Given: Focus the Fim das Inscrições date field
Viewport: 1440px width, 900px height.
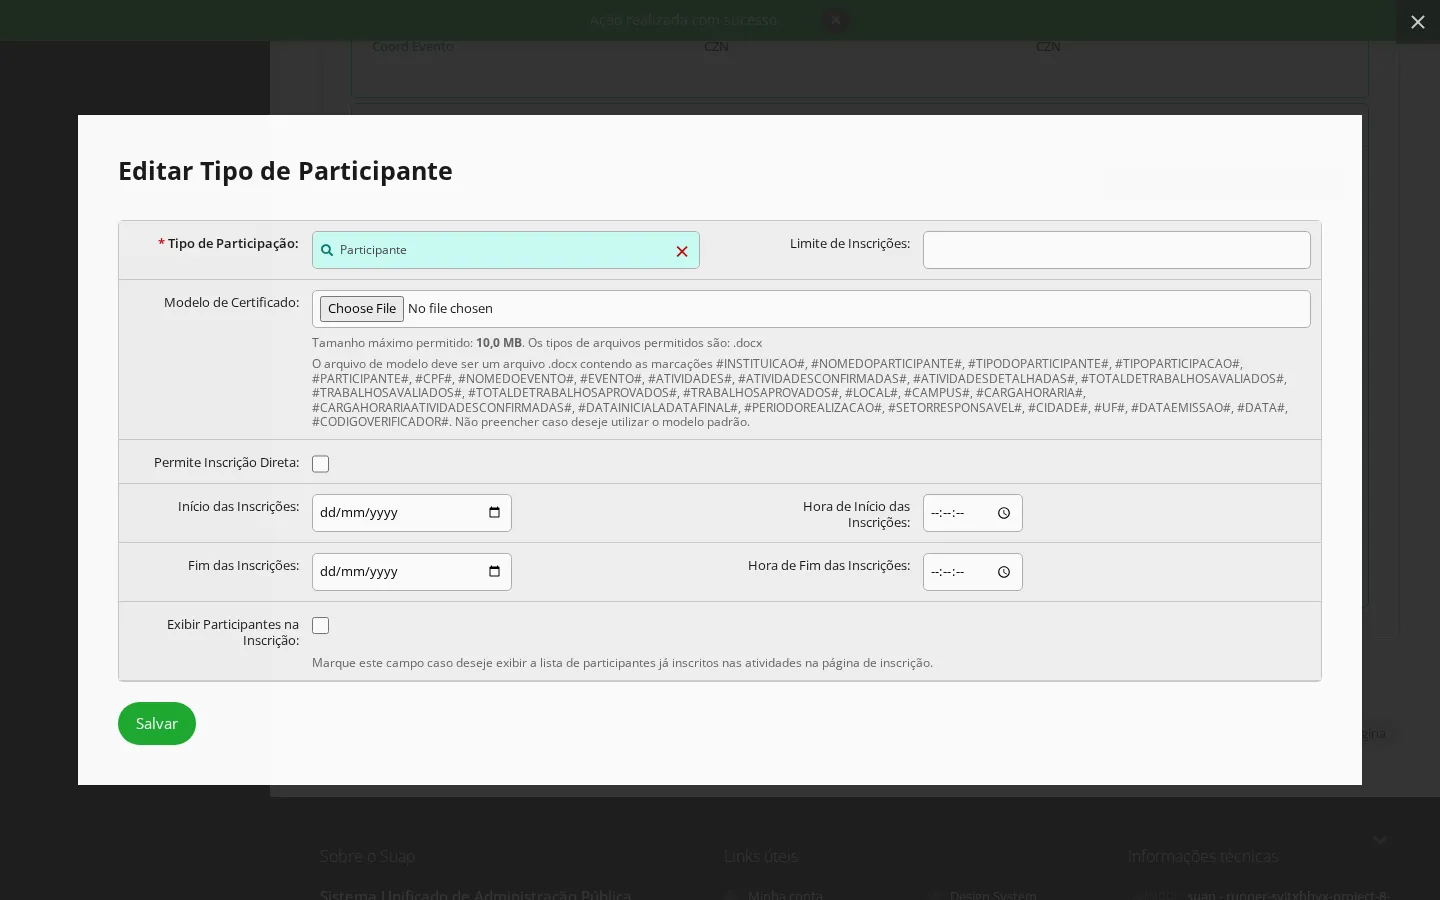Looking at the screenshot, I should 412,572.
